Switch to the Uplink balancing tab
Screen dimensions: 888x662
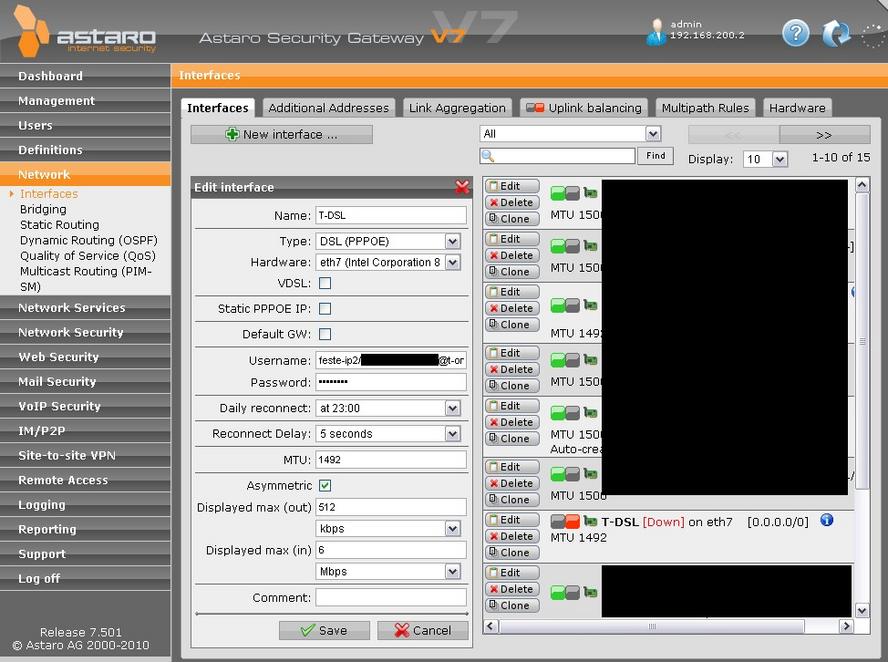coord(583,108)
